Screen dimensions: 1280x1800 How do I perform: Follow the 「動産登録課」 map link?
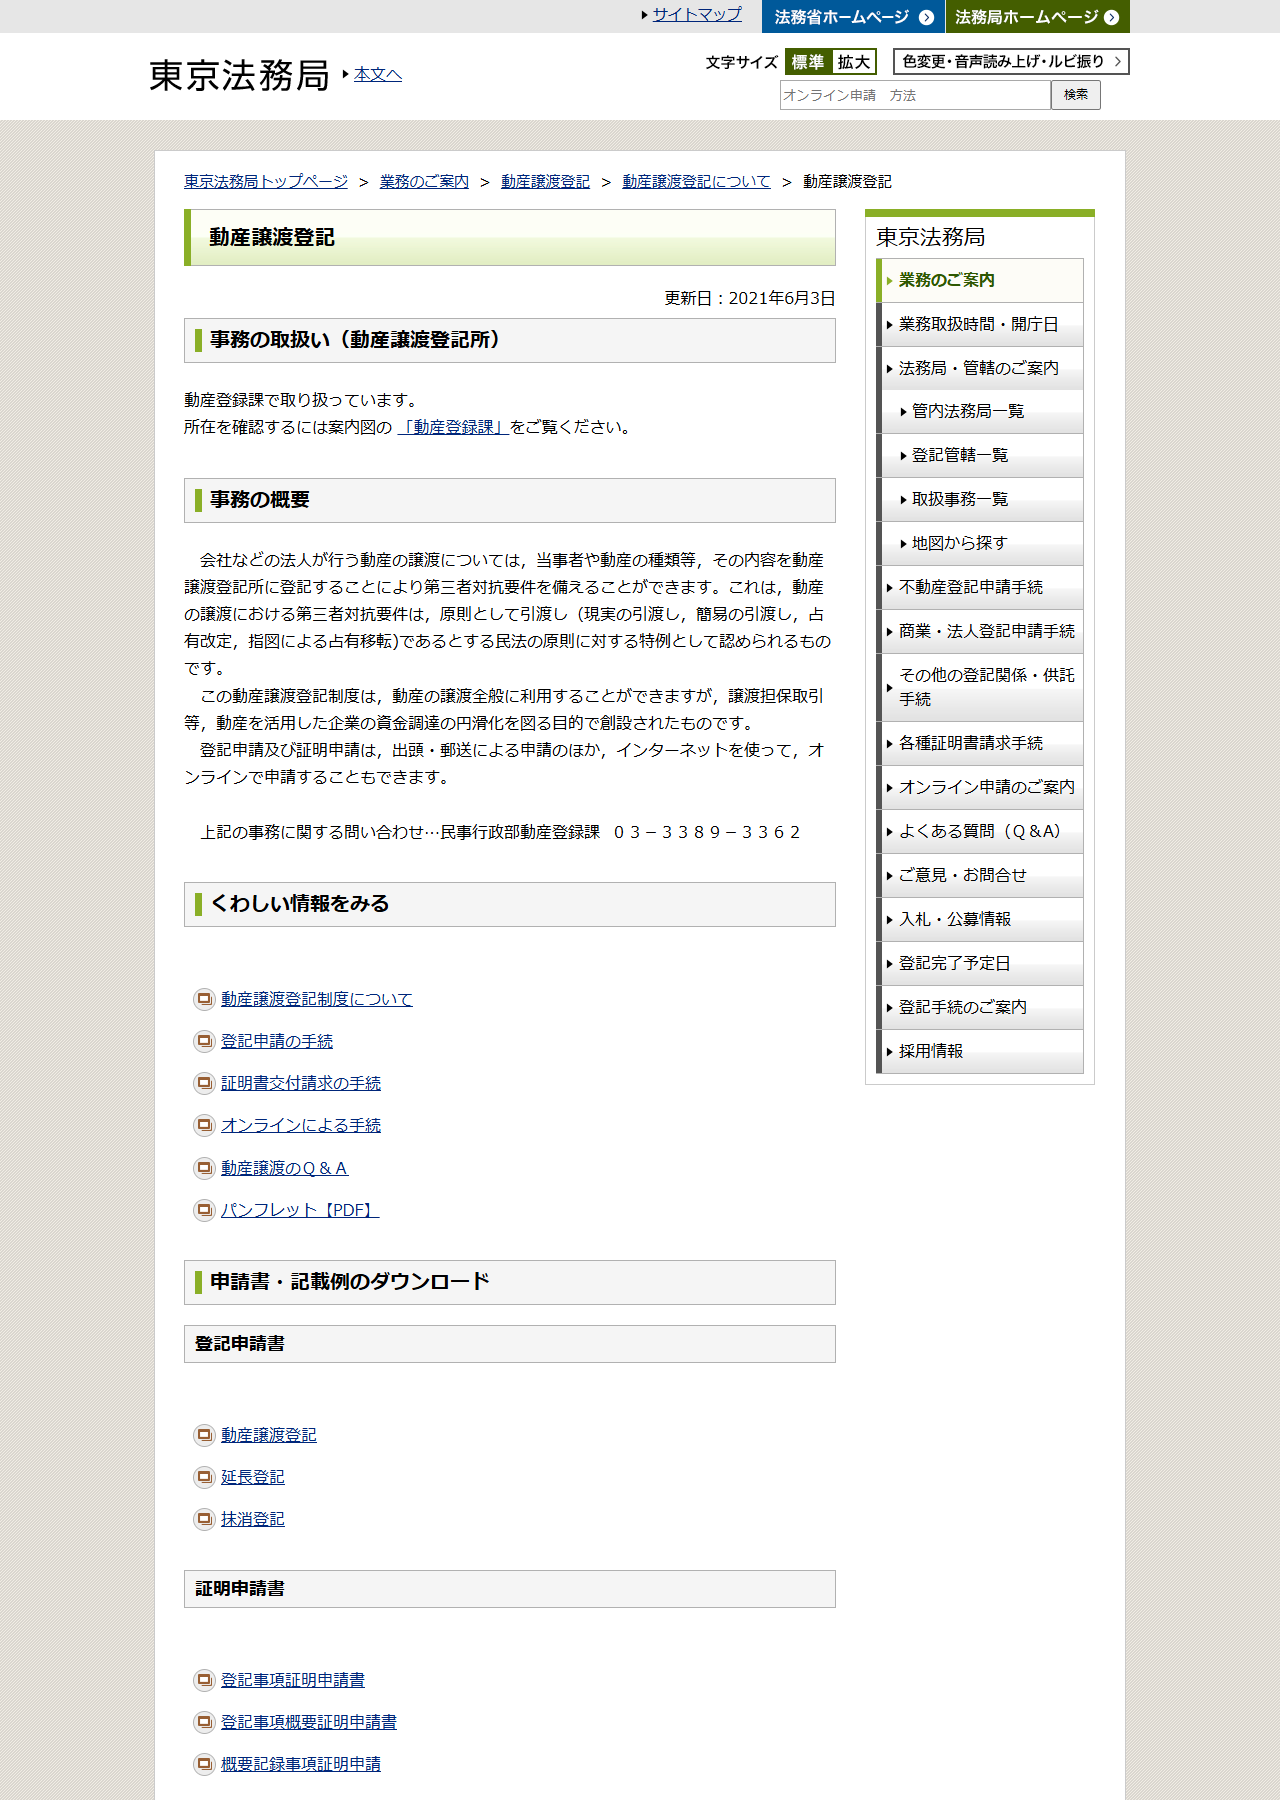(x=453, y=427)
